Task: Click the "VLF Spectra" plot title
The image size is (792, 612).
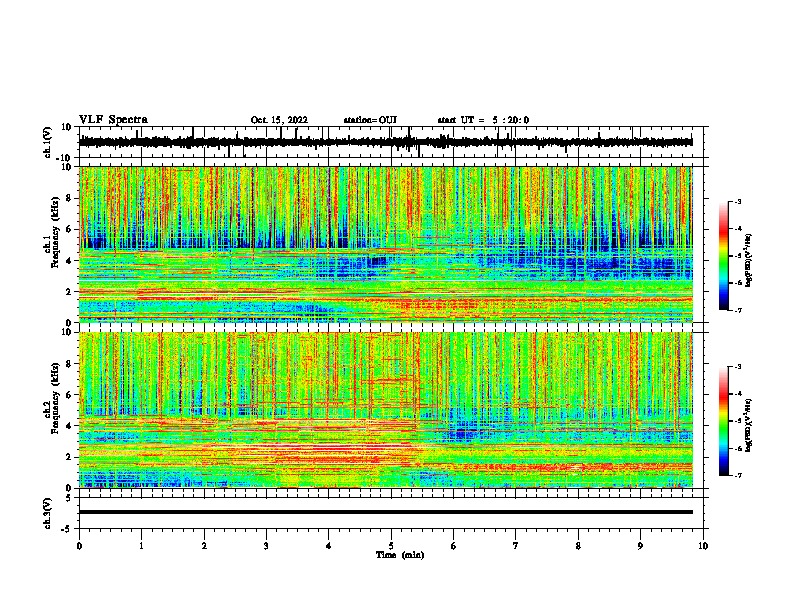Action: [x=113, y=120]
